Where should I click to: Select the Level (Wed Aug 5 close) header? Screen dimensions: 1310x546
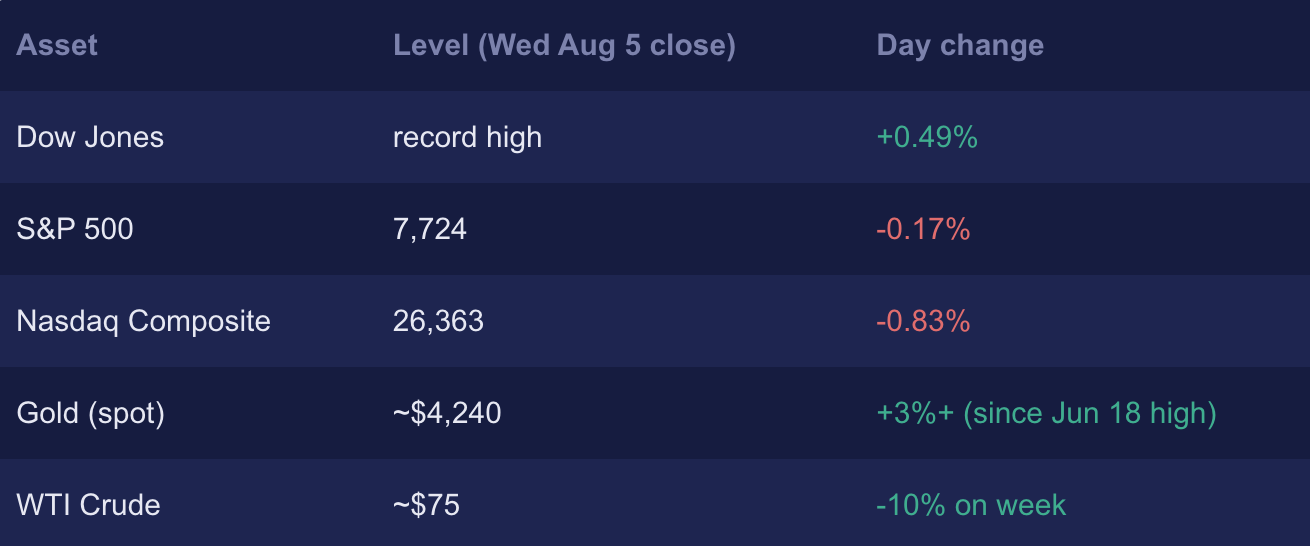[564, 46]
